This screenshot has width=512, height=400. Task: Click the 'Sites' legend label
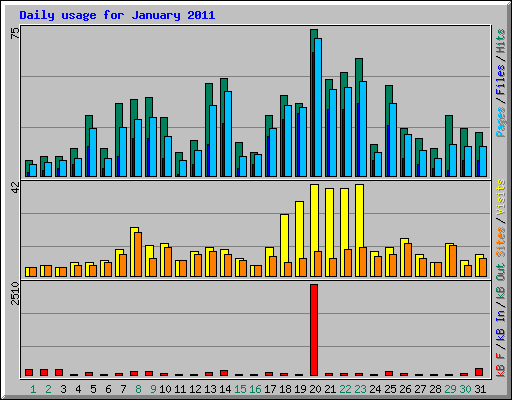(500, 242)
